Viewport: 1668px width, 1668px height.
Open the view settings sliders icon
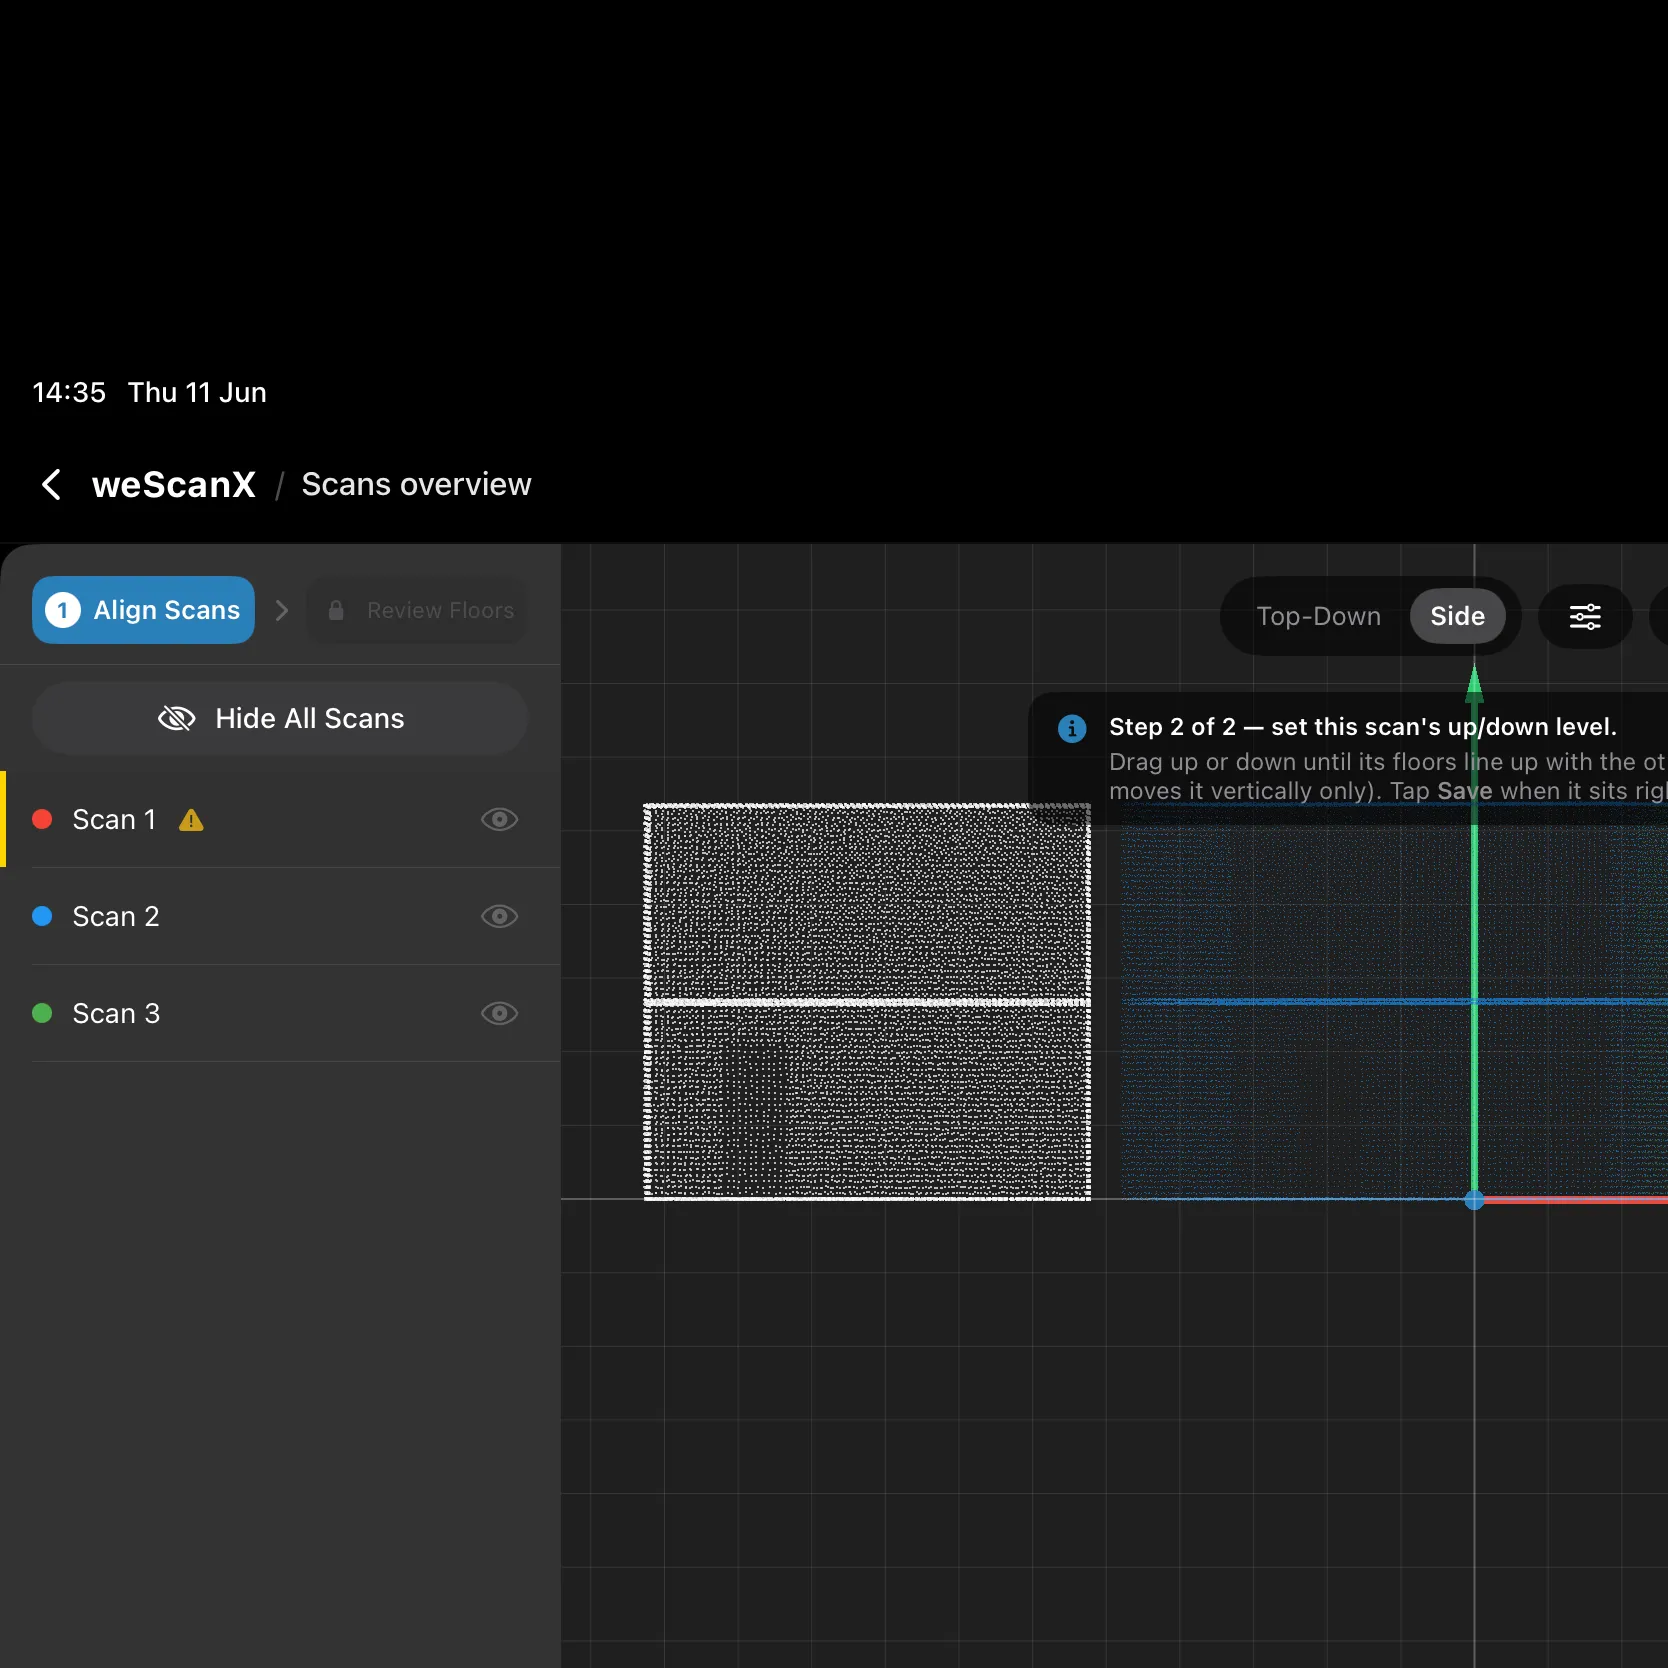(1585, 616)
